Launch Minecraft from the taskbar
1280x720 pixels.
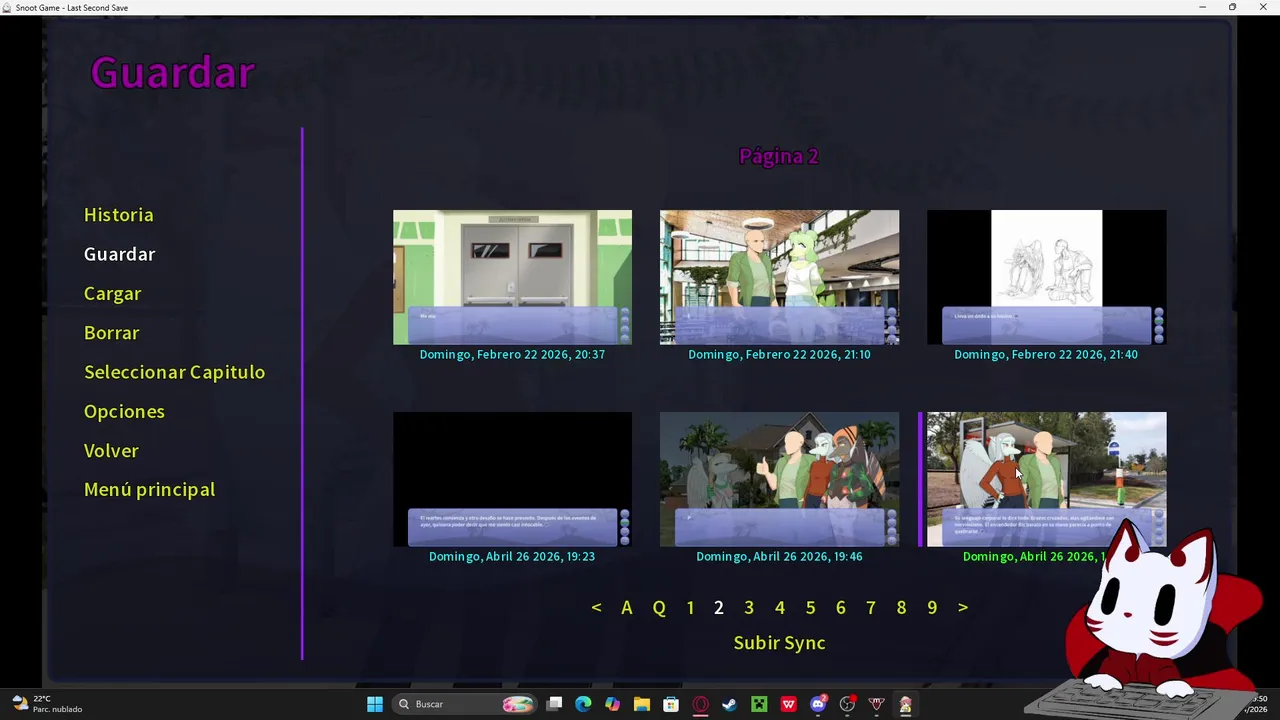click(759, 704)
